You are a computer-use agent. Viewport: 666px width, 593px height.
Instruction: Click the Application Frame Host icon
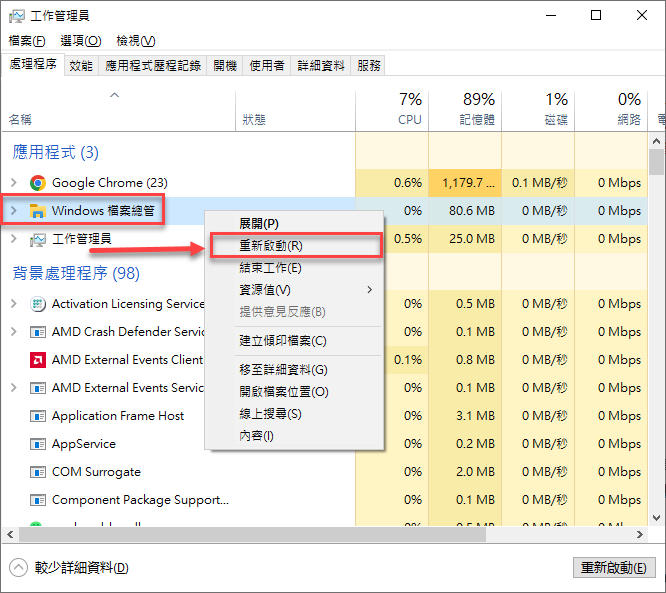(38, 416)
